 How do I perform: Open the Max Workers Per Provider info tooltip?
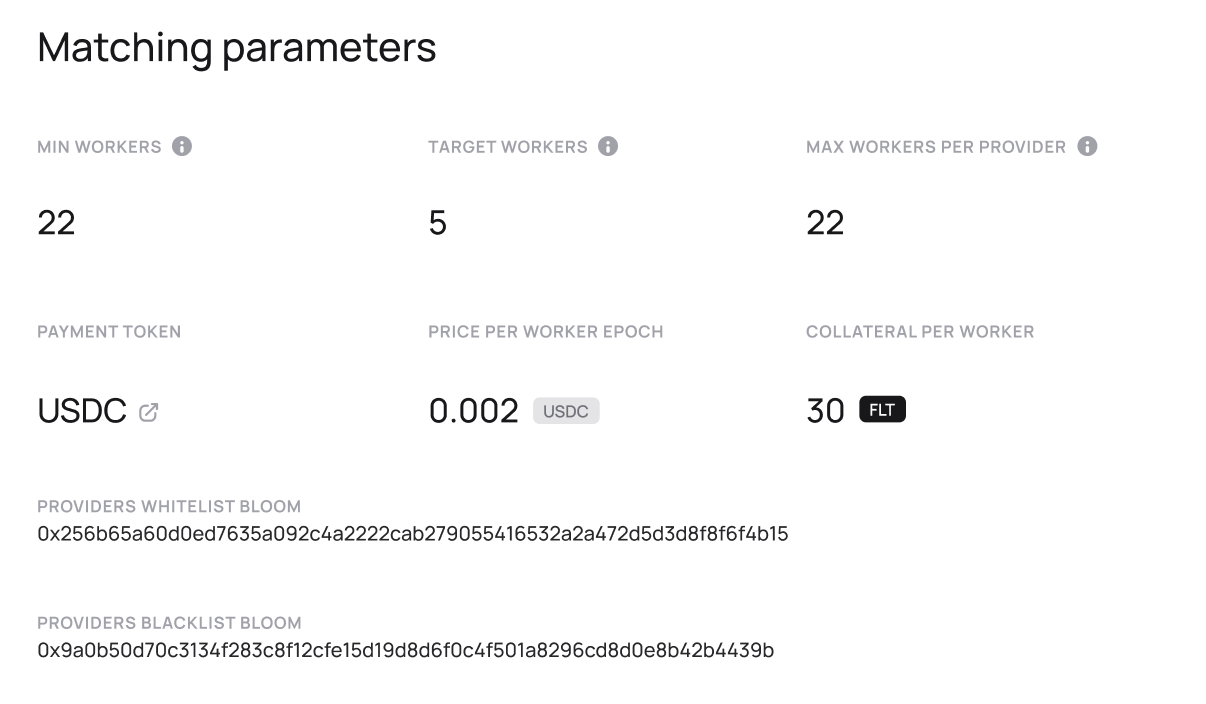pos(1087,147)
